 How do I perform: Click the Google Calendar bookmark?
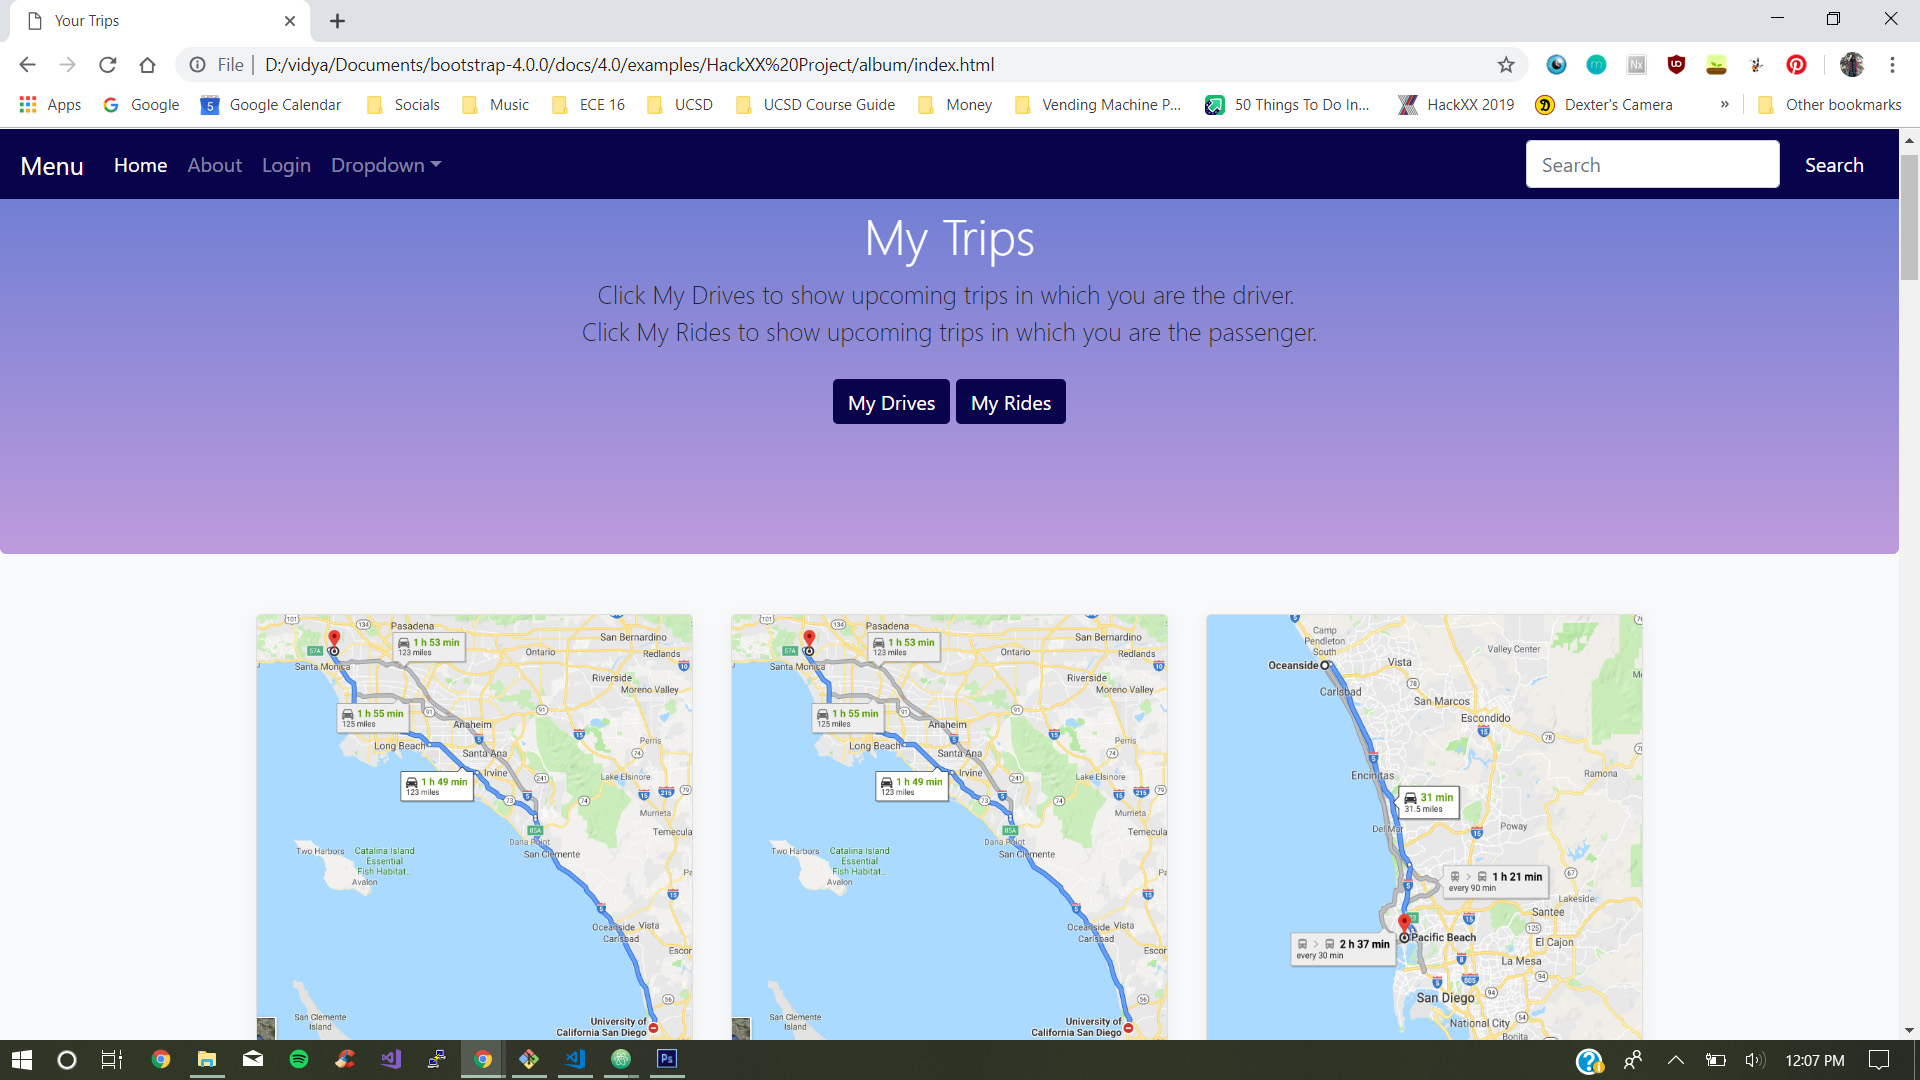(271, 105)
